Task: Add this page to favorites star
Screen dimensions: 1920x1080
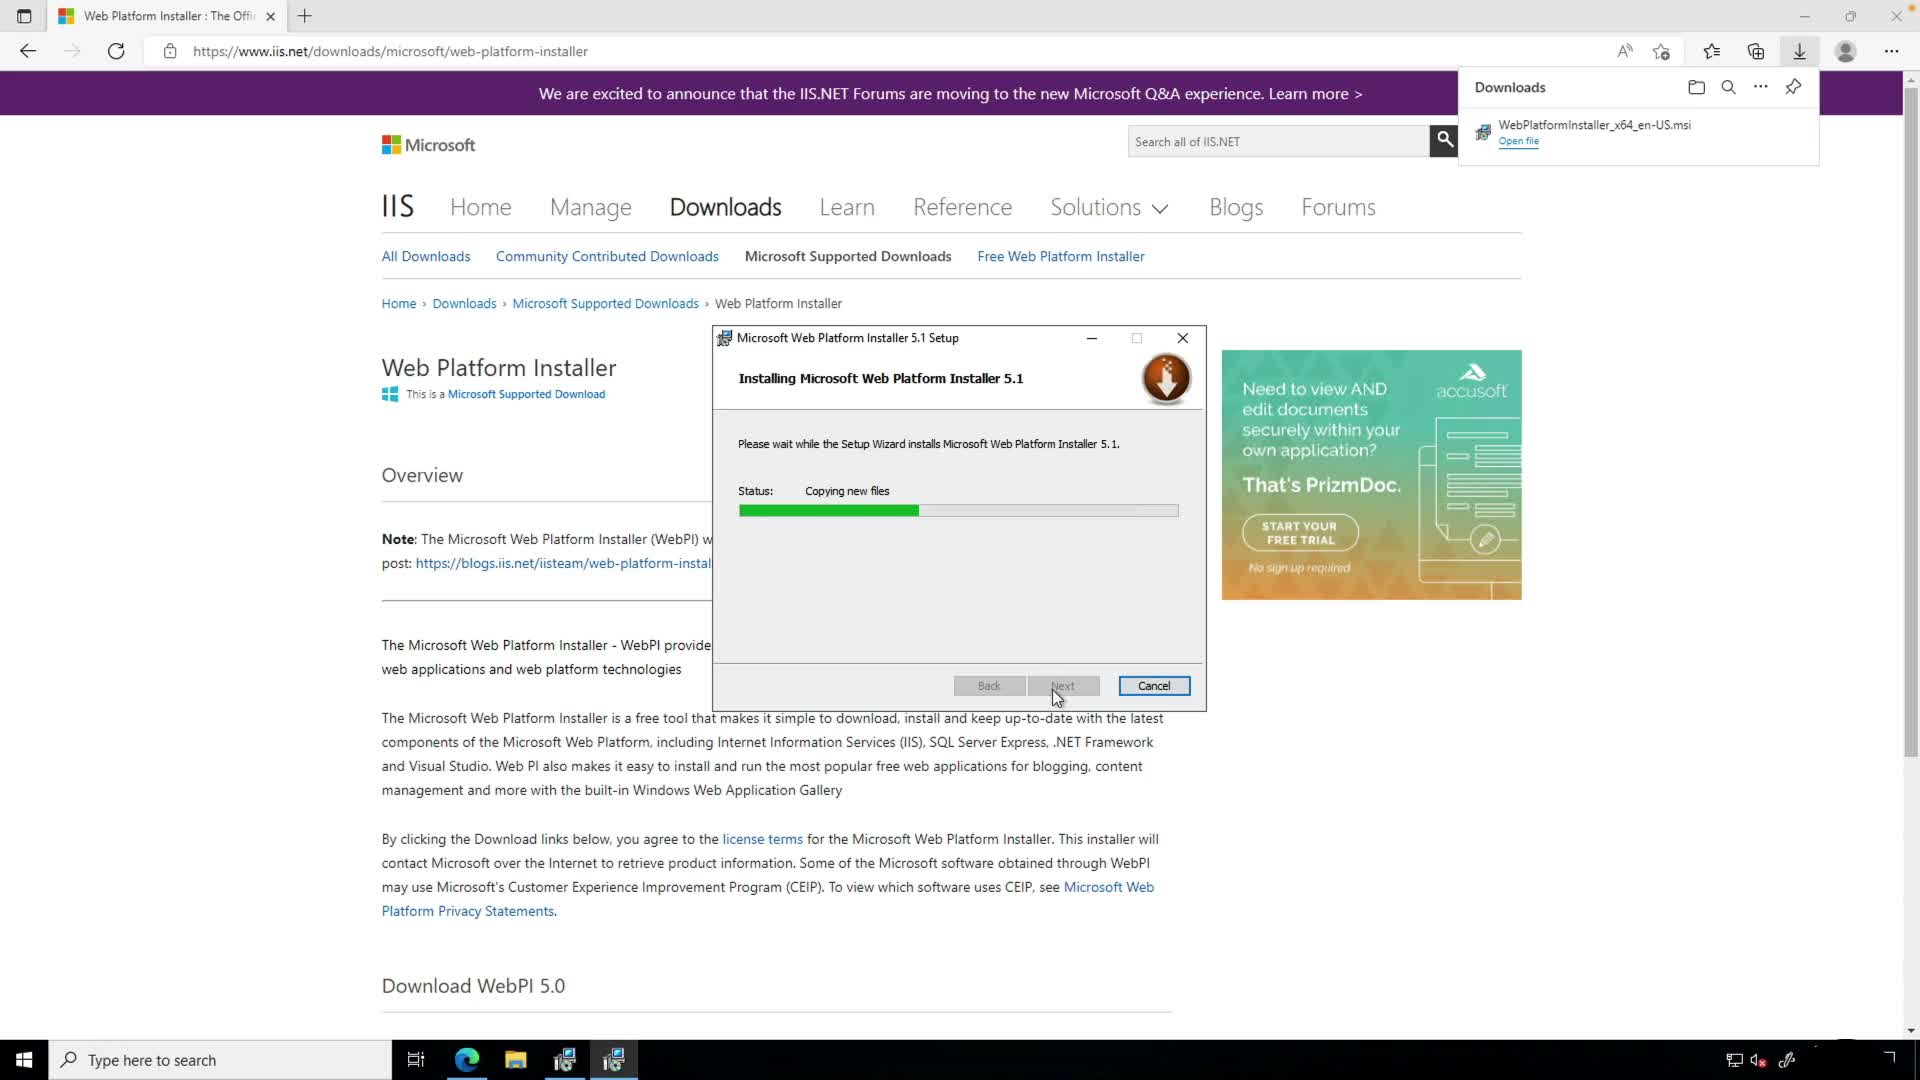Action: (1662, 51)
